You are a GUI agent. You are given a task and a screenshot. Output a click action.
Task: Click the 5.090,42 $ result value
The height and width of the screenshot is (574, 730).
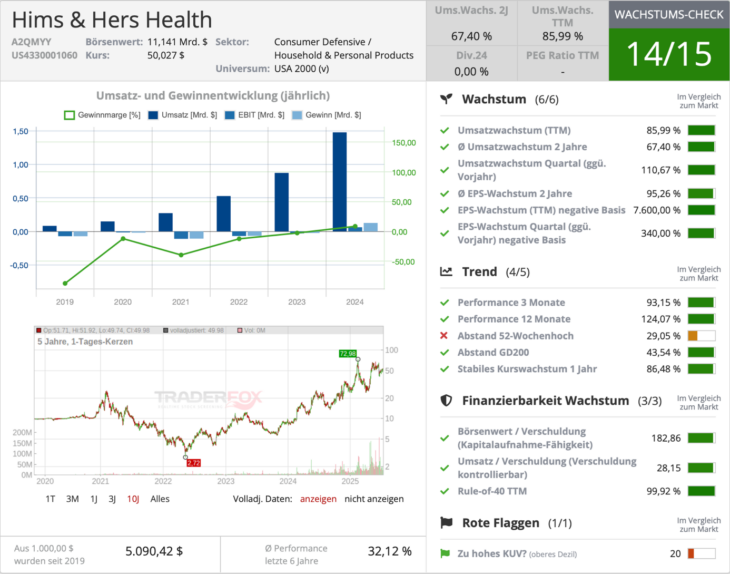154,551
